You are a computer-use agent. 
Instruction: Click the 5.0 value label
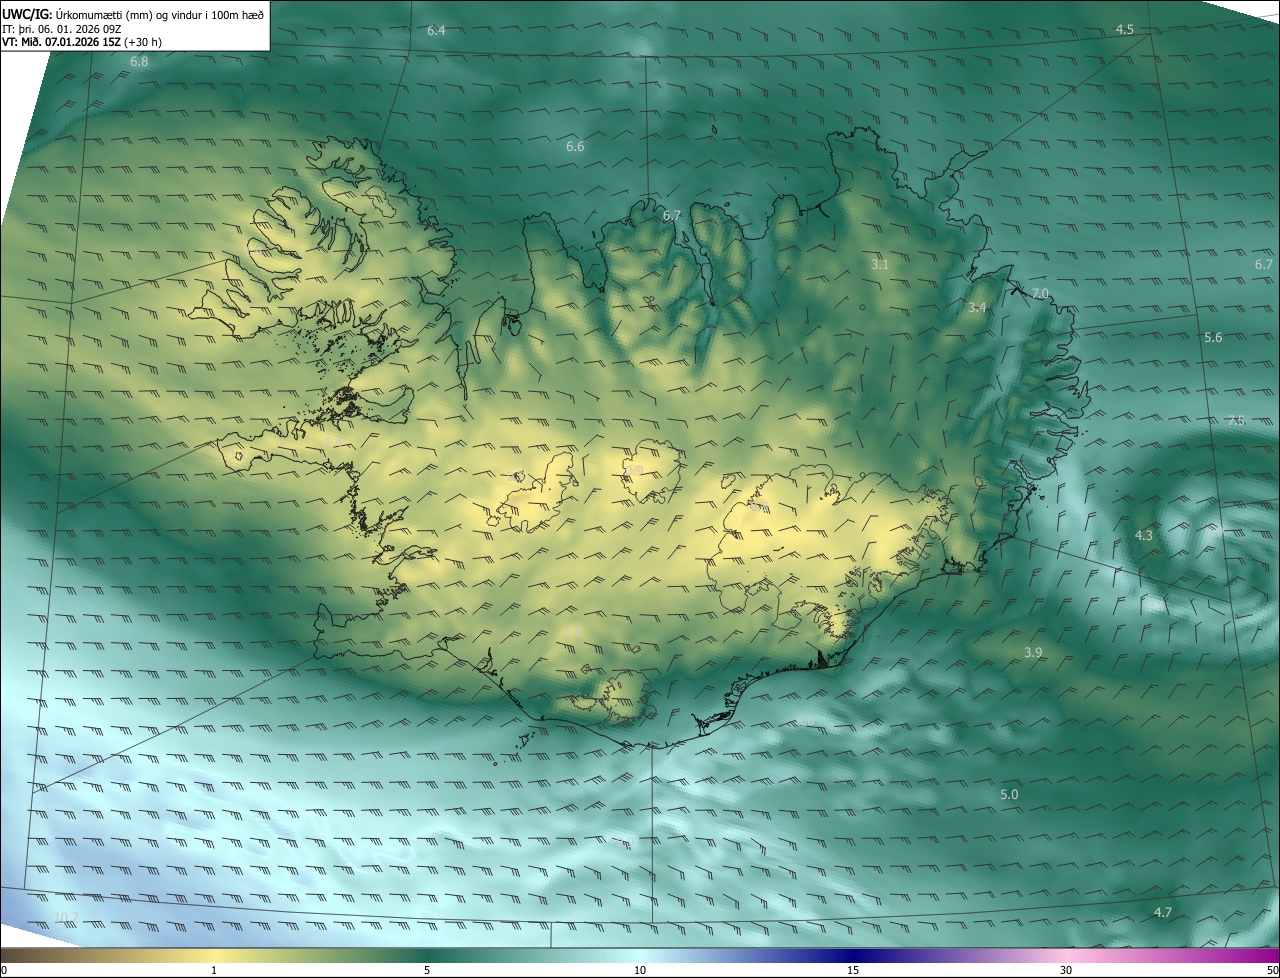(1009, 795)
